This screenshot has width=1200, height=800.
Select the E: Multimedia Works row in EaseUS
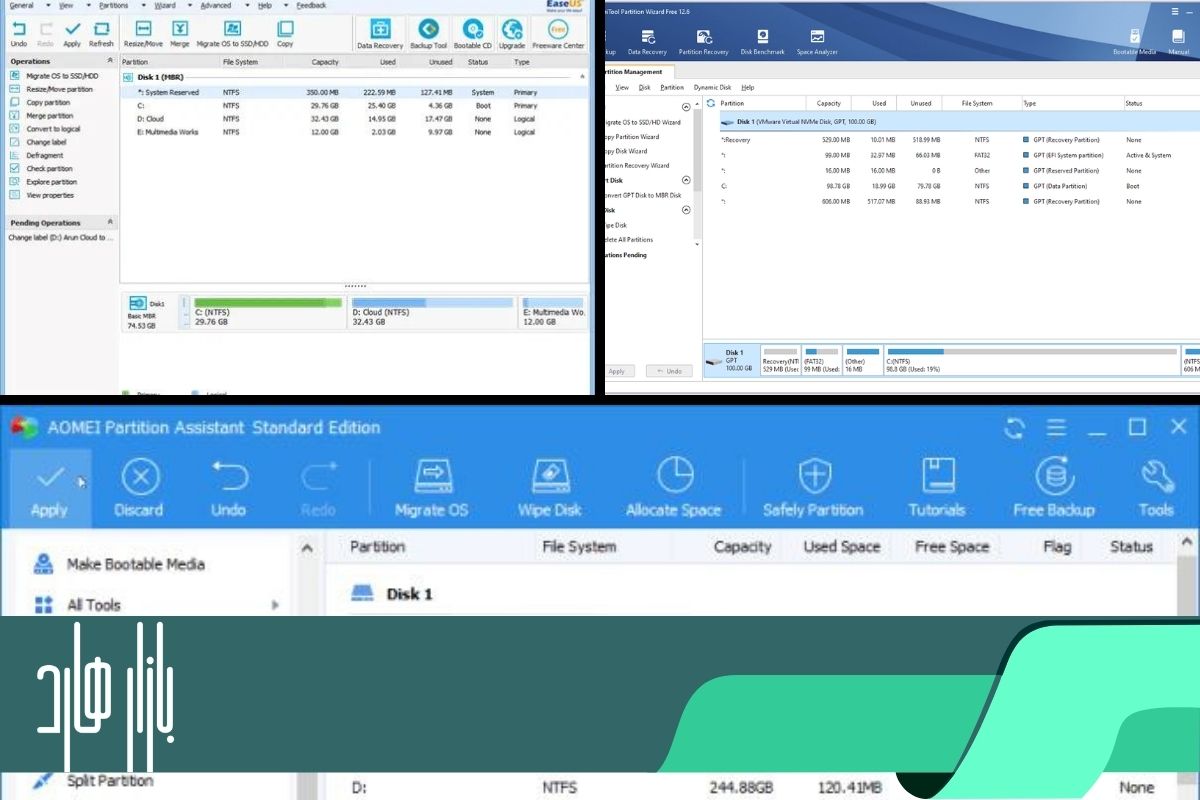pos(355,132)
